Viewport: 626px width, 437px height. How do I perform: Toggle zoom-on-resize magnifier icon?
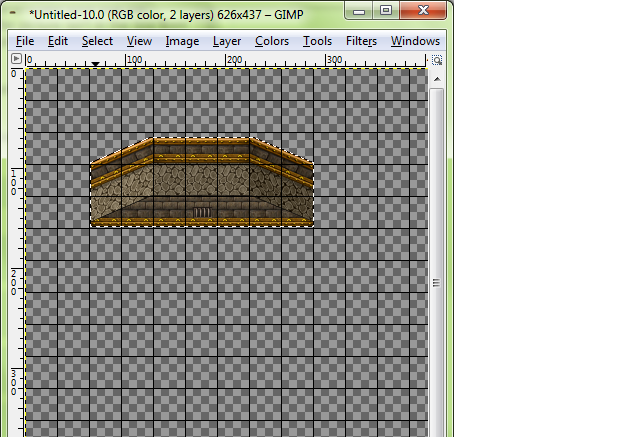[437, 60]
